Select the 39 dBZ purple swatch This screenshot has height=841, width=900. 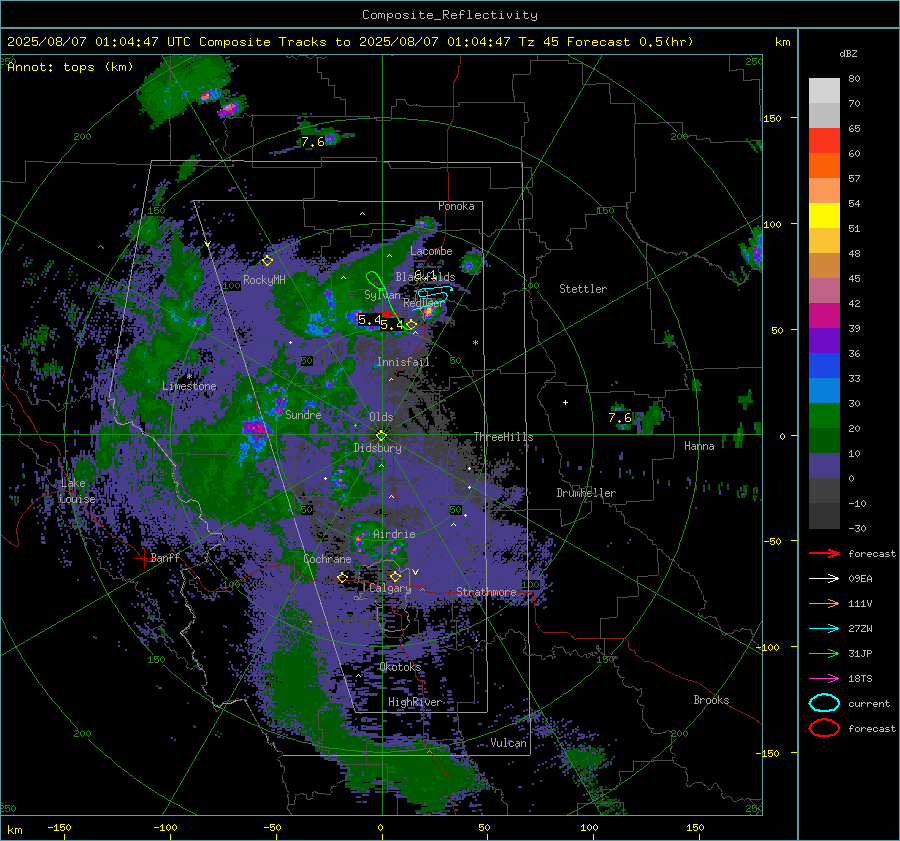click(824, 340)
